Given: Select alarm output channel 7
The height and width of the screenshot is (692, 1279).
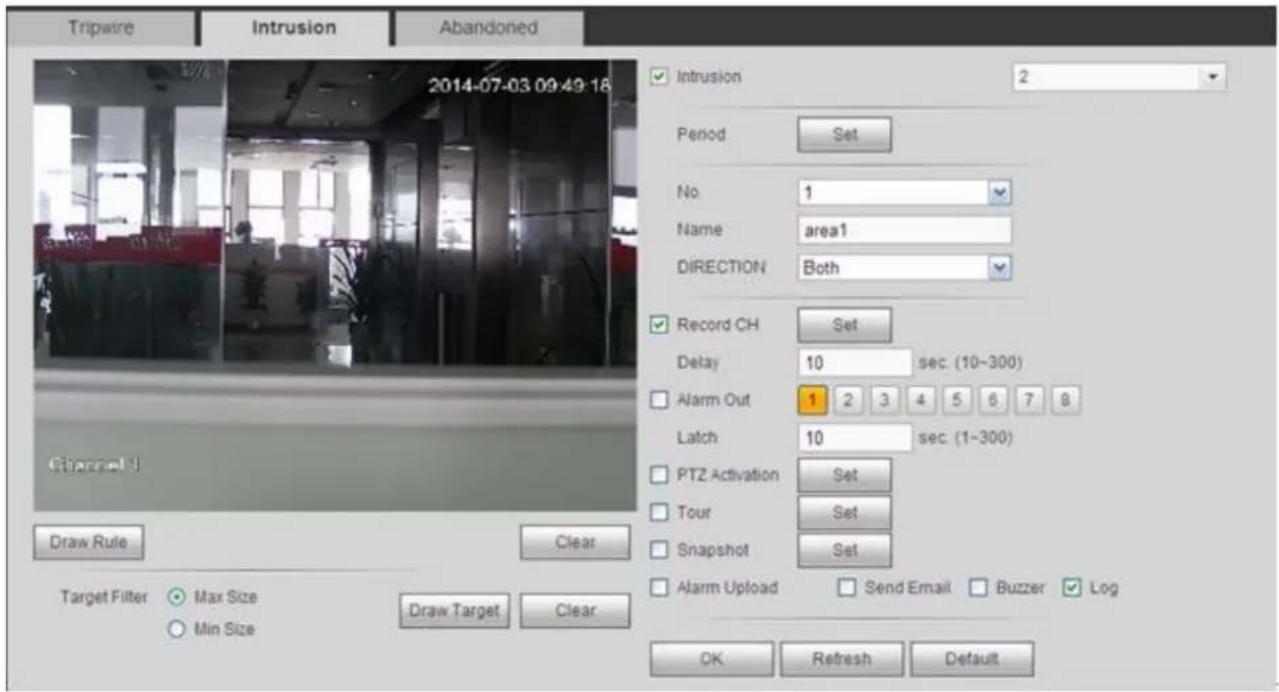Looking at the screenshot, I should point(1031,401).
